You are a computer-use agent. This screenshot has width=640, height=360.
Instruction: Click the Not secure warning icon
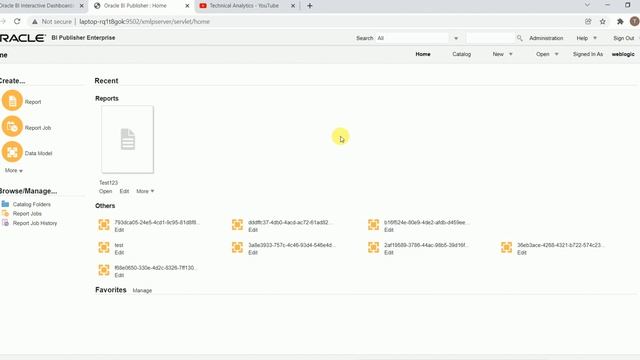tap(35, 22)
